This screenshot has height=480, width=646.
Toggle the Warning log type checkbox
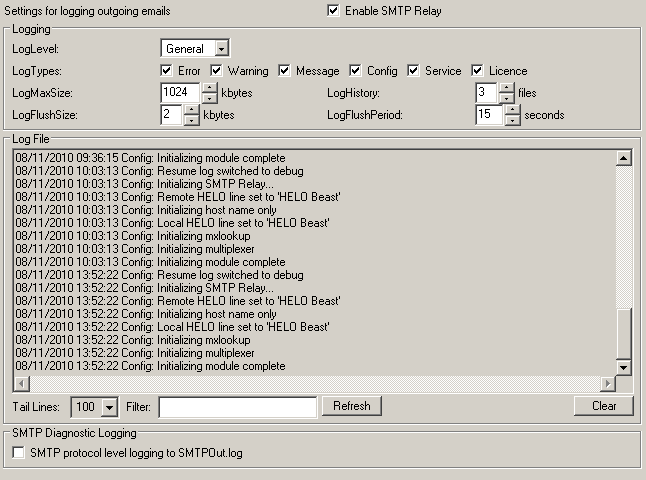pyautogui.click(x=217, y=71)
